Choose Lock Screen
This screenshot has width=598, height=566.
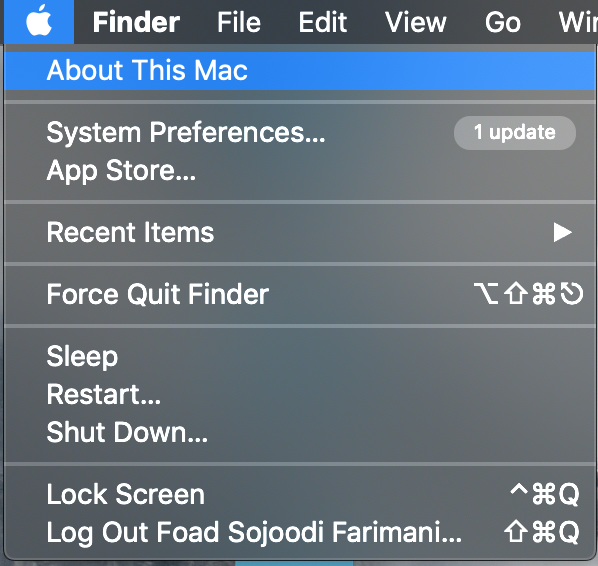tap(300, 494)
